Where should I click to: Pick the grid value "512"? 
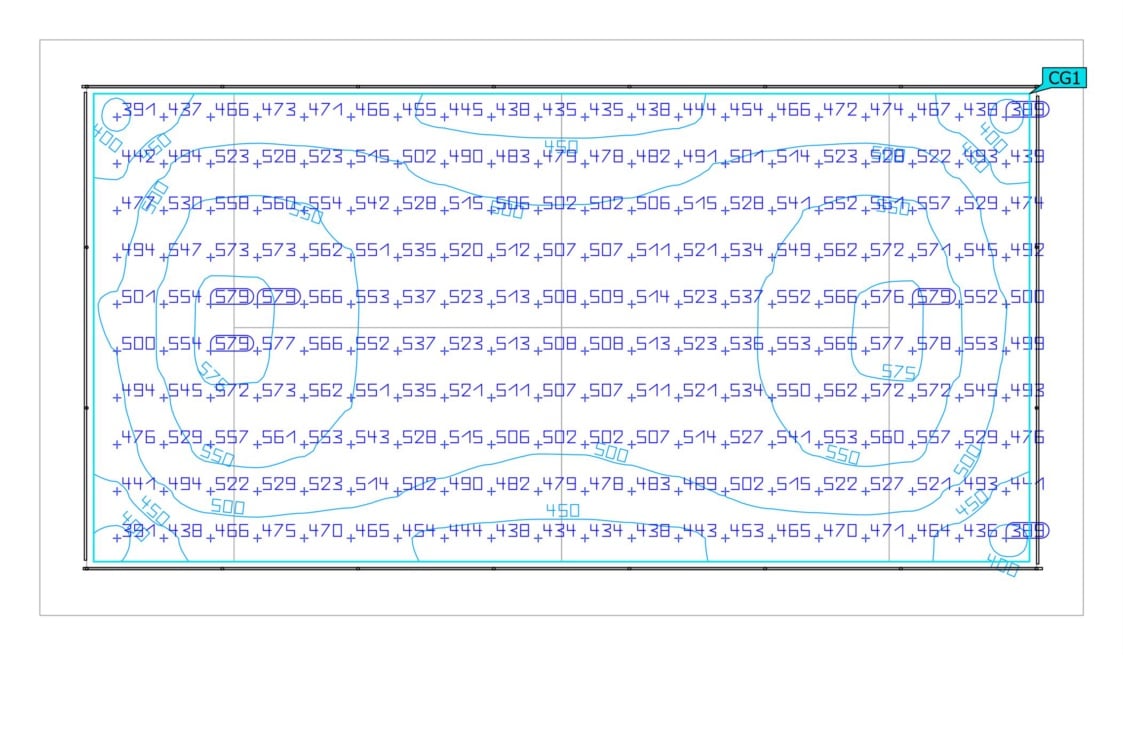(x=513, y=251)
